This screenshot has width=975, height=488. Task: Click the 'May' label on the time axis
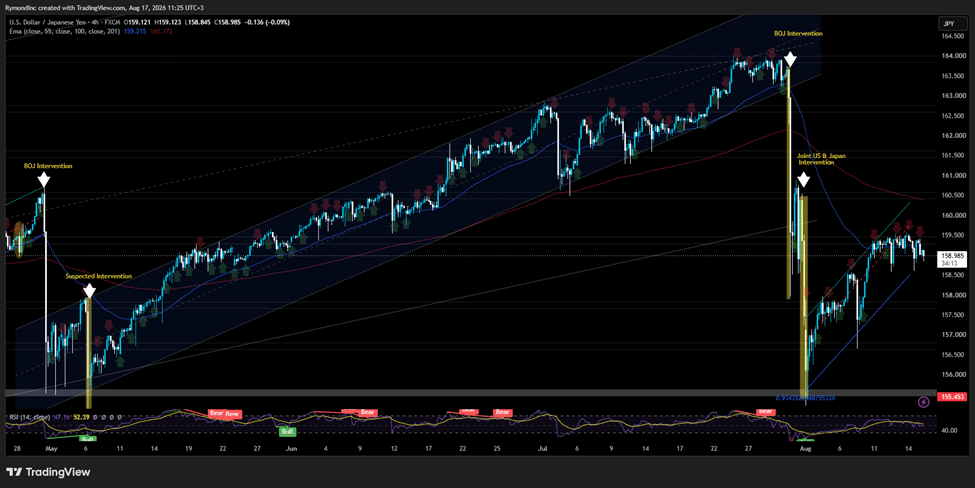click(51, 448)
